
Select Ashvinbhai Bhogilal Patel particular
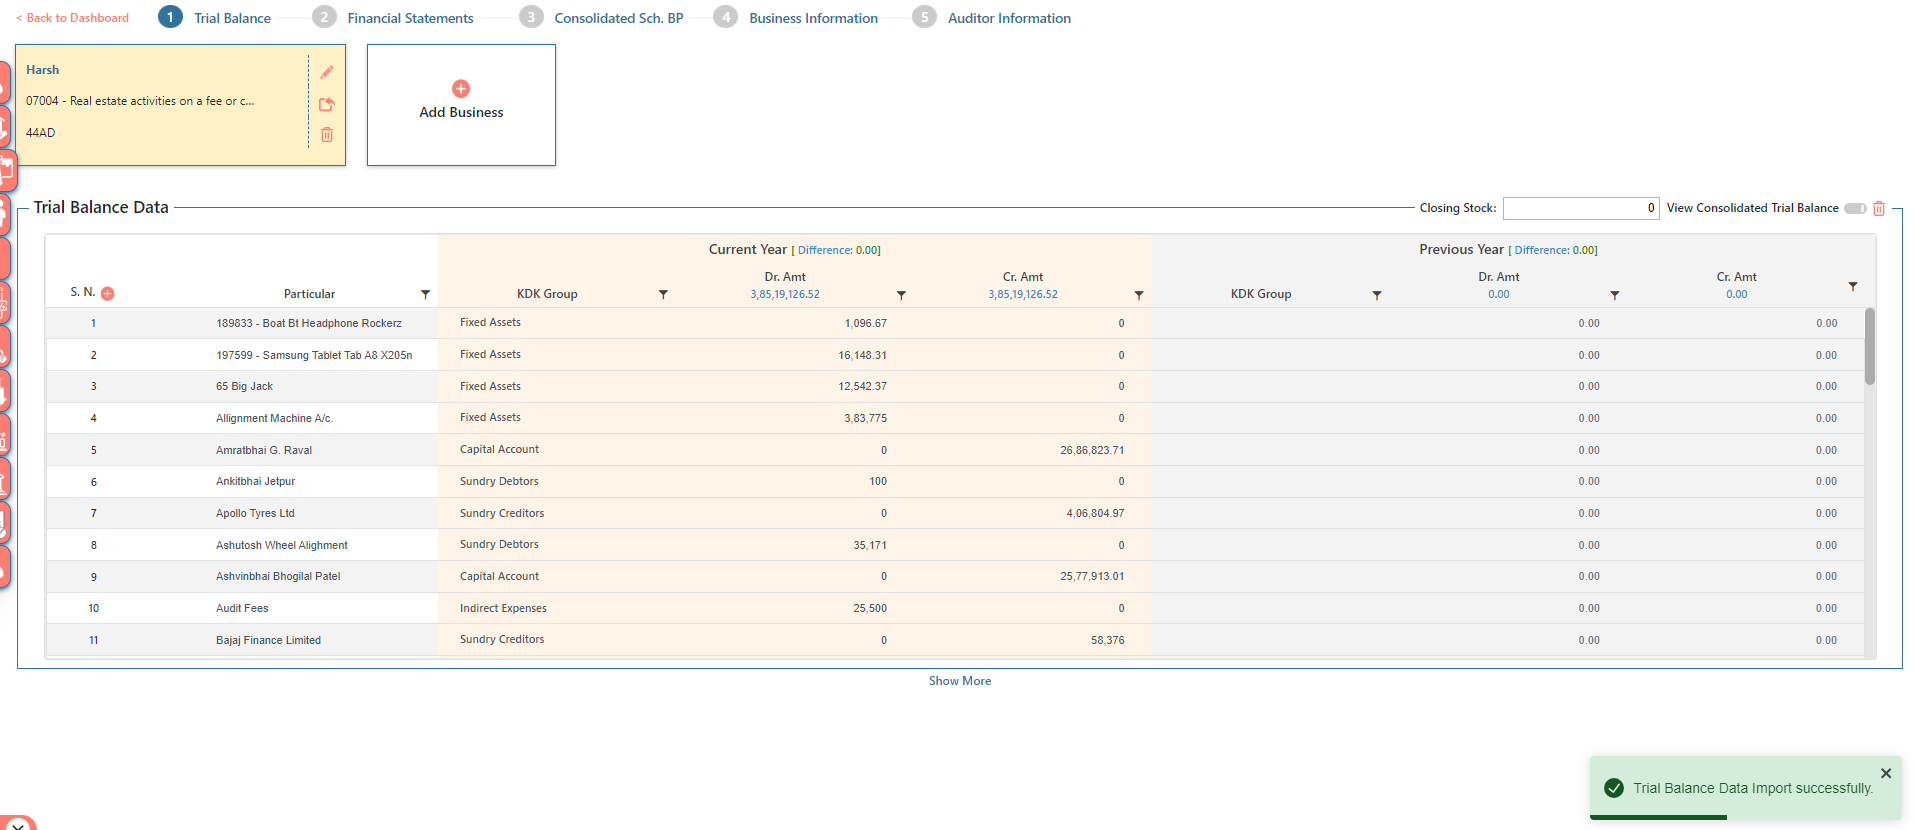pos(278,576)
